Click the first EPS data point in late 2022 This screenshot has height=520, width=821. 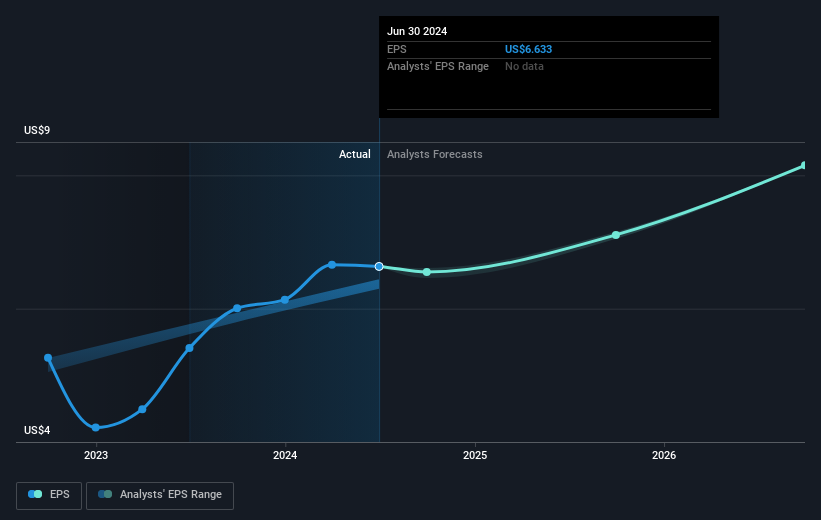pyautogui.click(x=48, y=358)
